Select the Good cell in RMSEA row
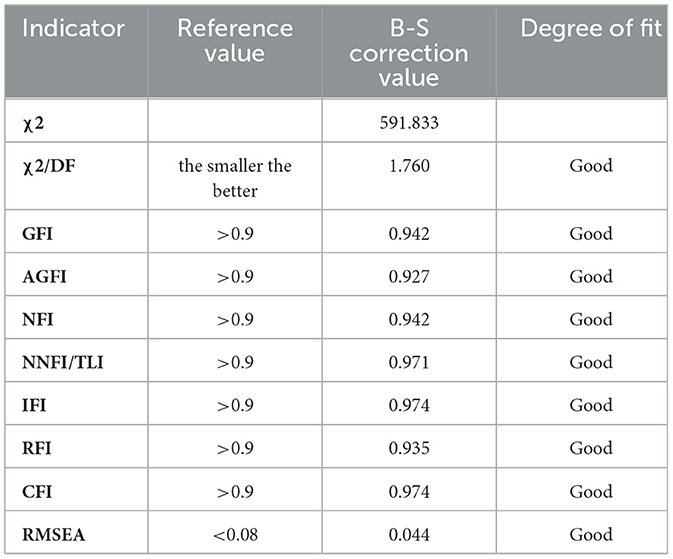This screenshot has height=559, width=673. [x=591, y=535]
